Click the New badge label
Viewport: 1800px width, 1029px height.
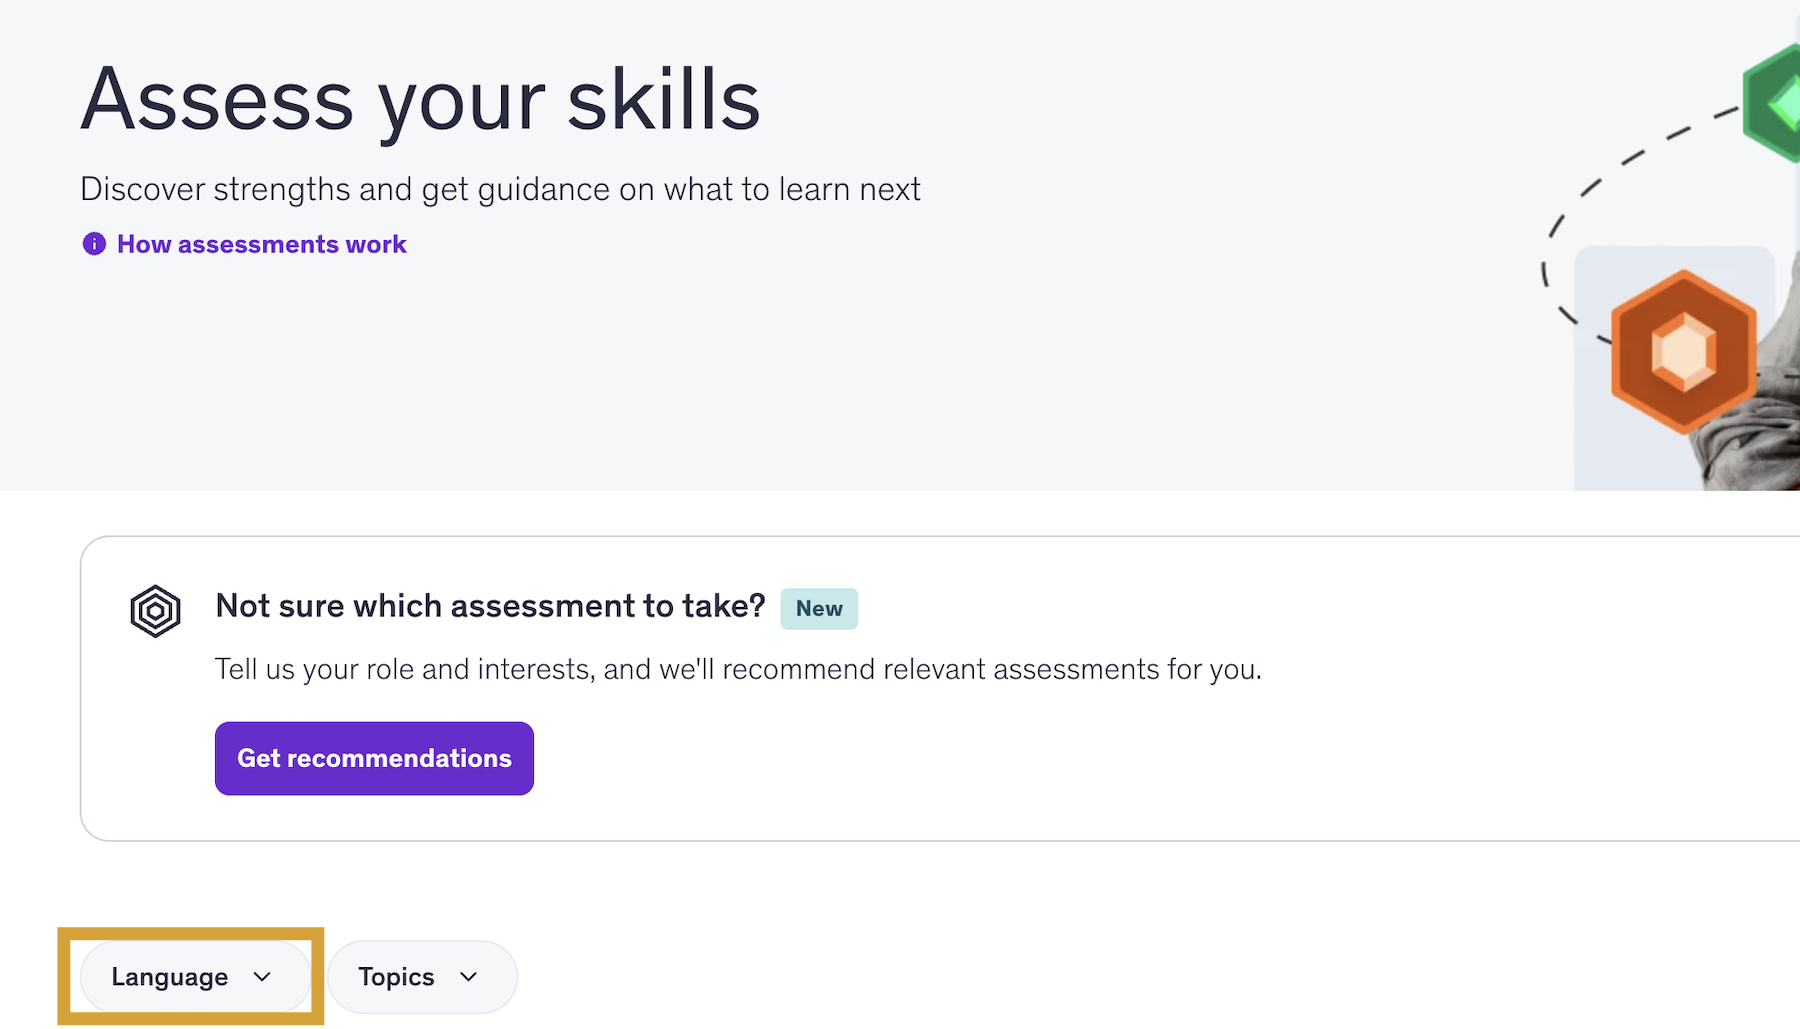(x=819, y=609)
